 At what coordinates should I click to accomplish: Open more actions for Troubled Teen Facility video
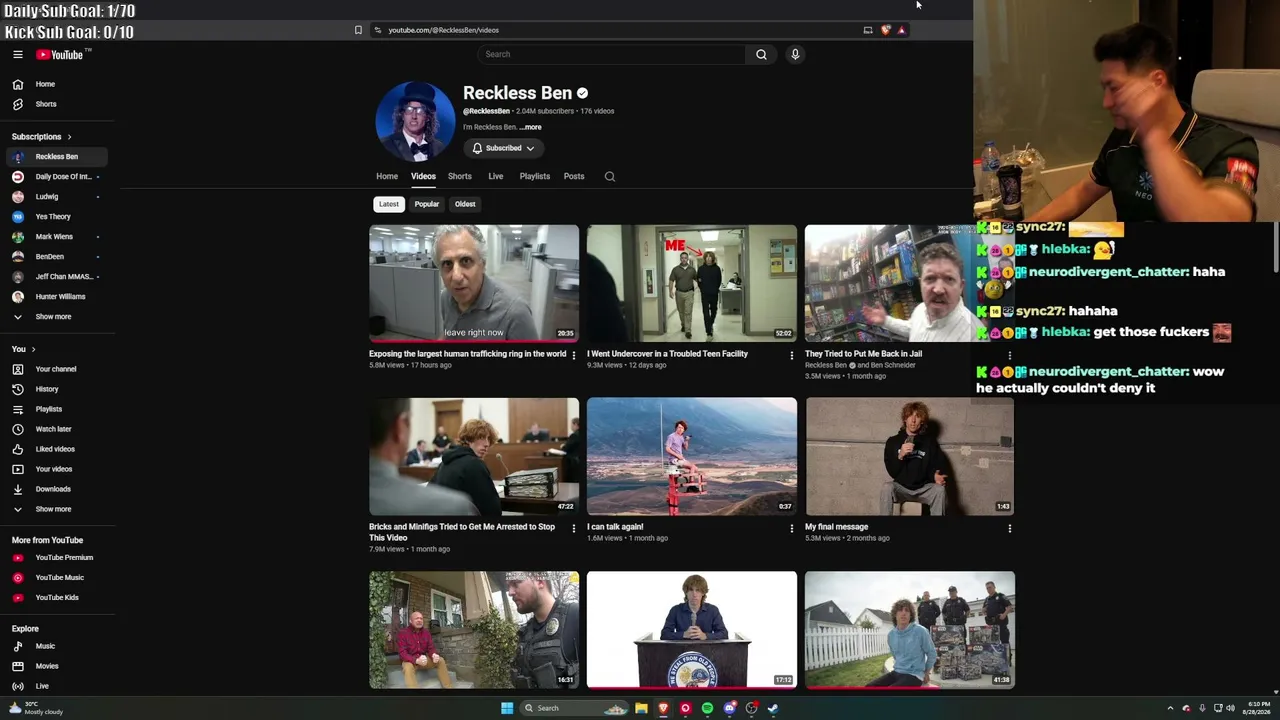pos(791,355)
